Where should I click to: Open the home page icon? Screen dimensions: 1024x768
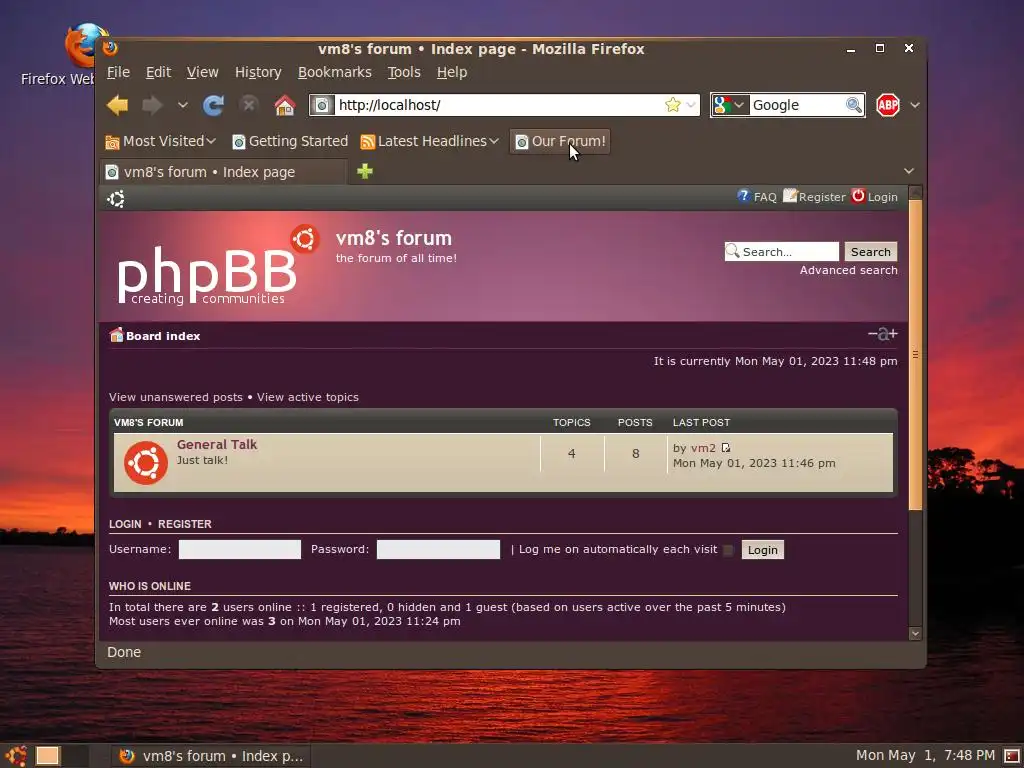[285, 105]
